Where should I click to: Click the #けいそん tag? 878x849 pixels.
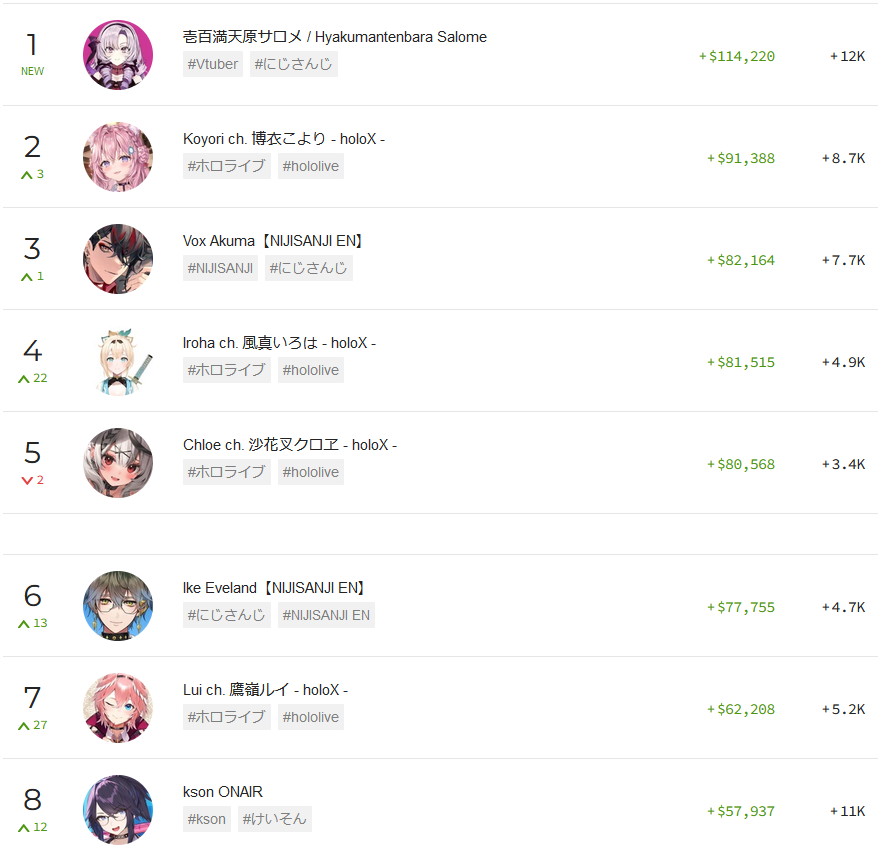point(274,819)
